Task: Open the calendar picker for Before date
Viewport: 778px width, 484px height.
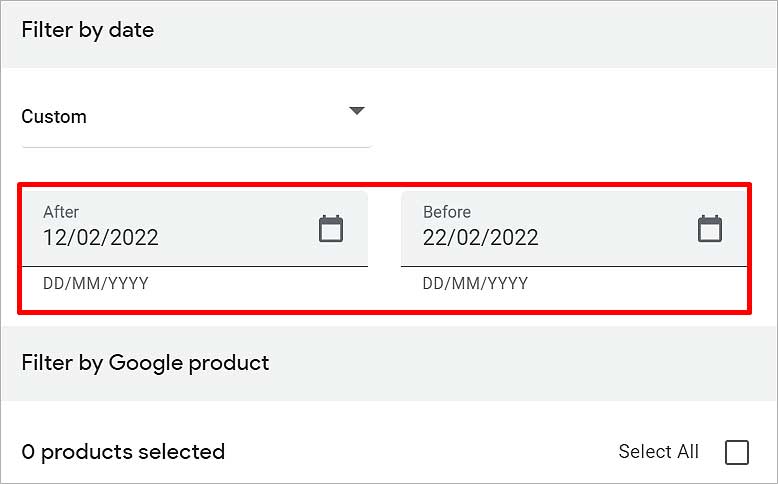Action: click(x=710, y=228)
